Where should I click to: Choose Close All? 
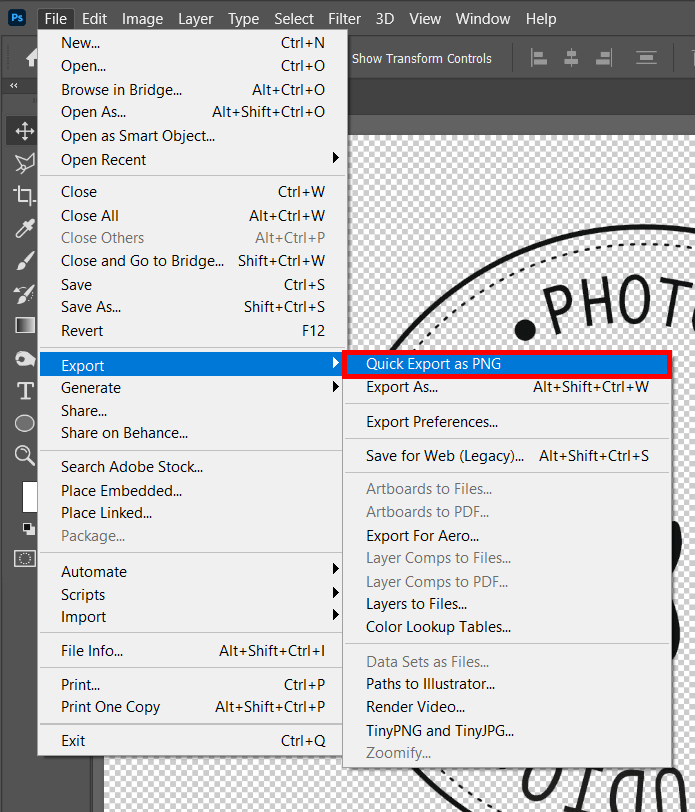click(x=193, y=215)
